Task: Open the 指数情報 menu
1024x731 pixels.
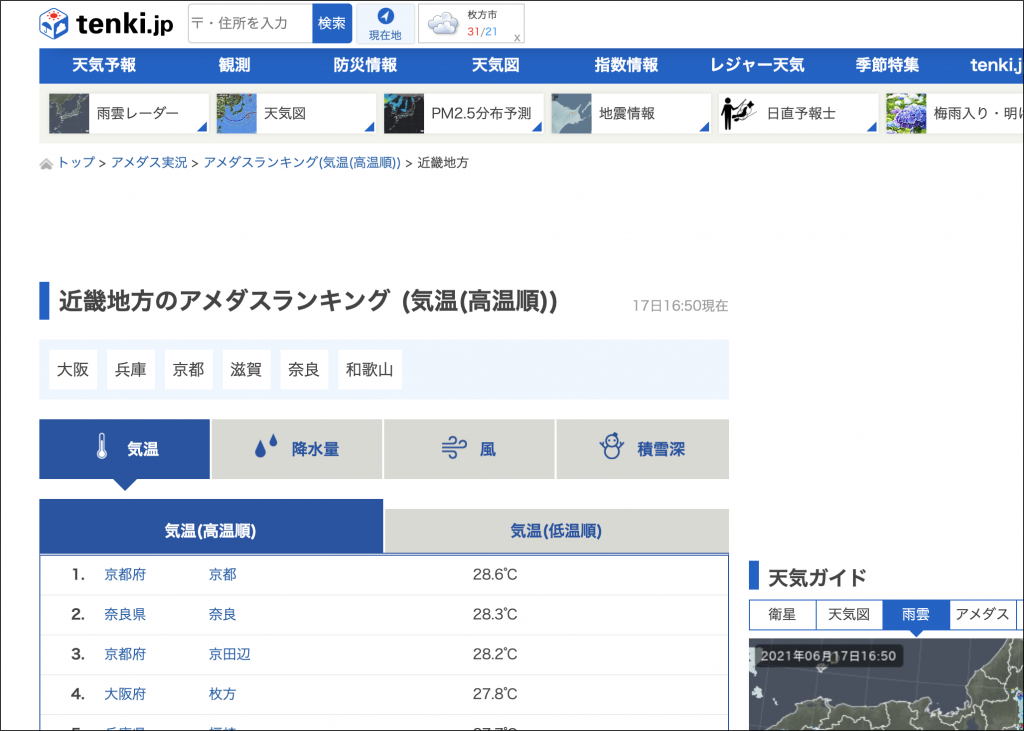Action: pos(626,65)
